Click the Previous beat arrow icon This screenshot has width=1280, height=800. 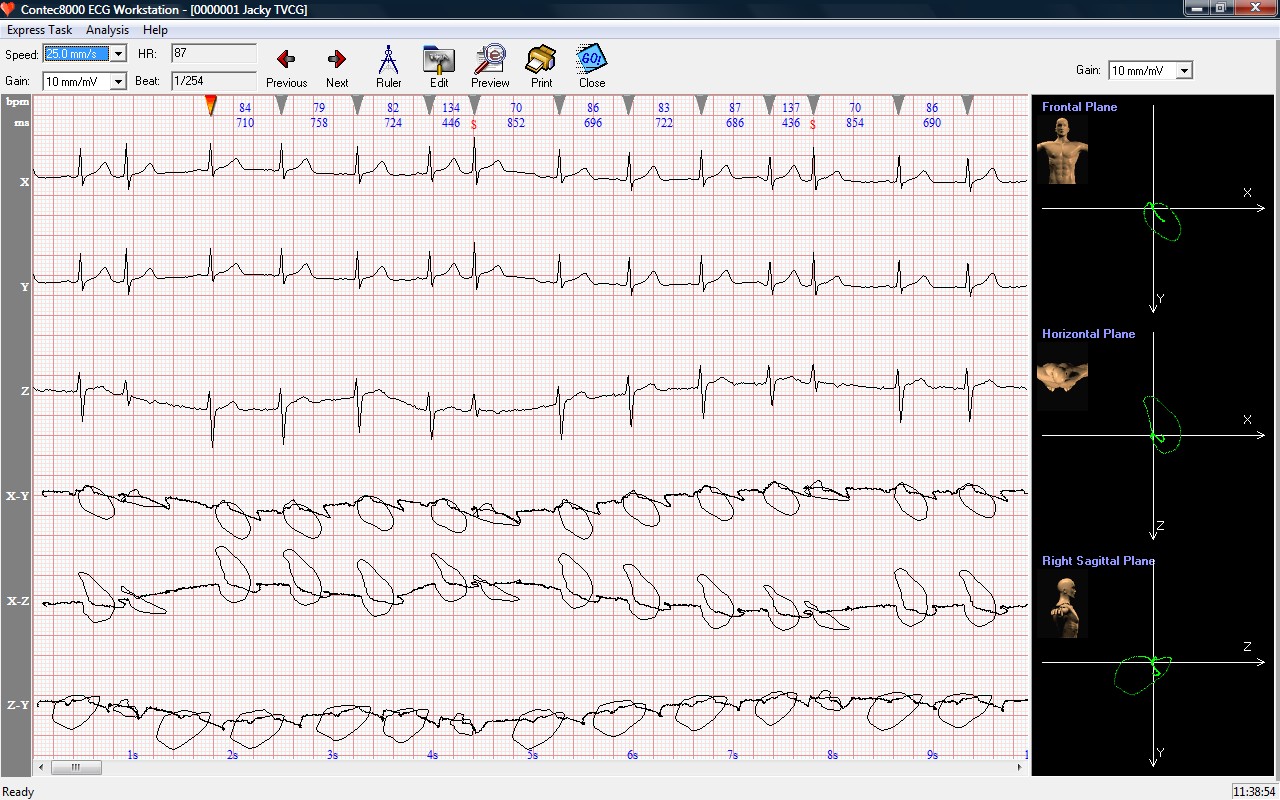(286, 60)
